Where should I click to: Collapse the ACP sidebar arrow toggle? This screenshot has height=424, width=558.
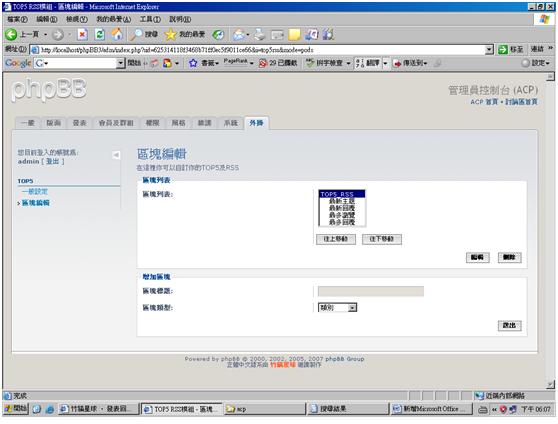pos(116,155)
